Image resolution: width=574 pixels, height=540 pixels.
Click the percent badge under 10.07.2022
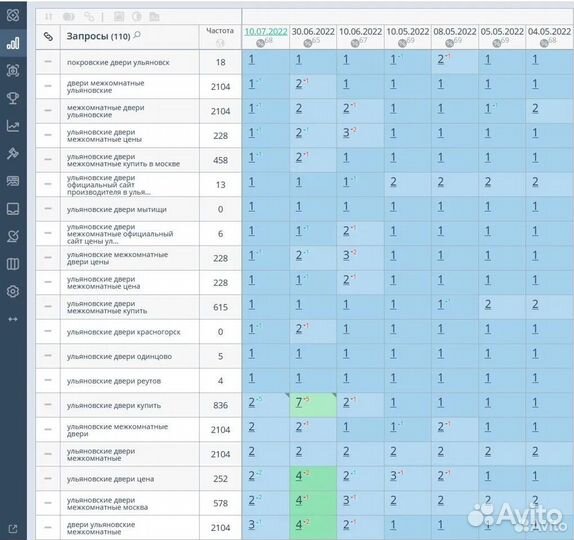tap(260, 43)
